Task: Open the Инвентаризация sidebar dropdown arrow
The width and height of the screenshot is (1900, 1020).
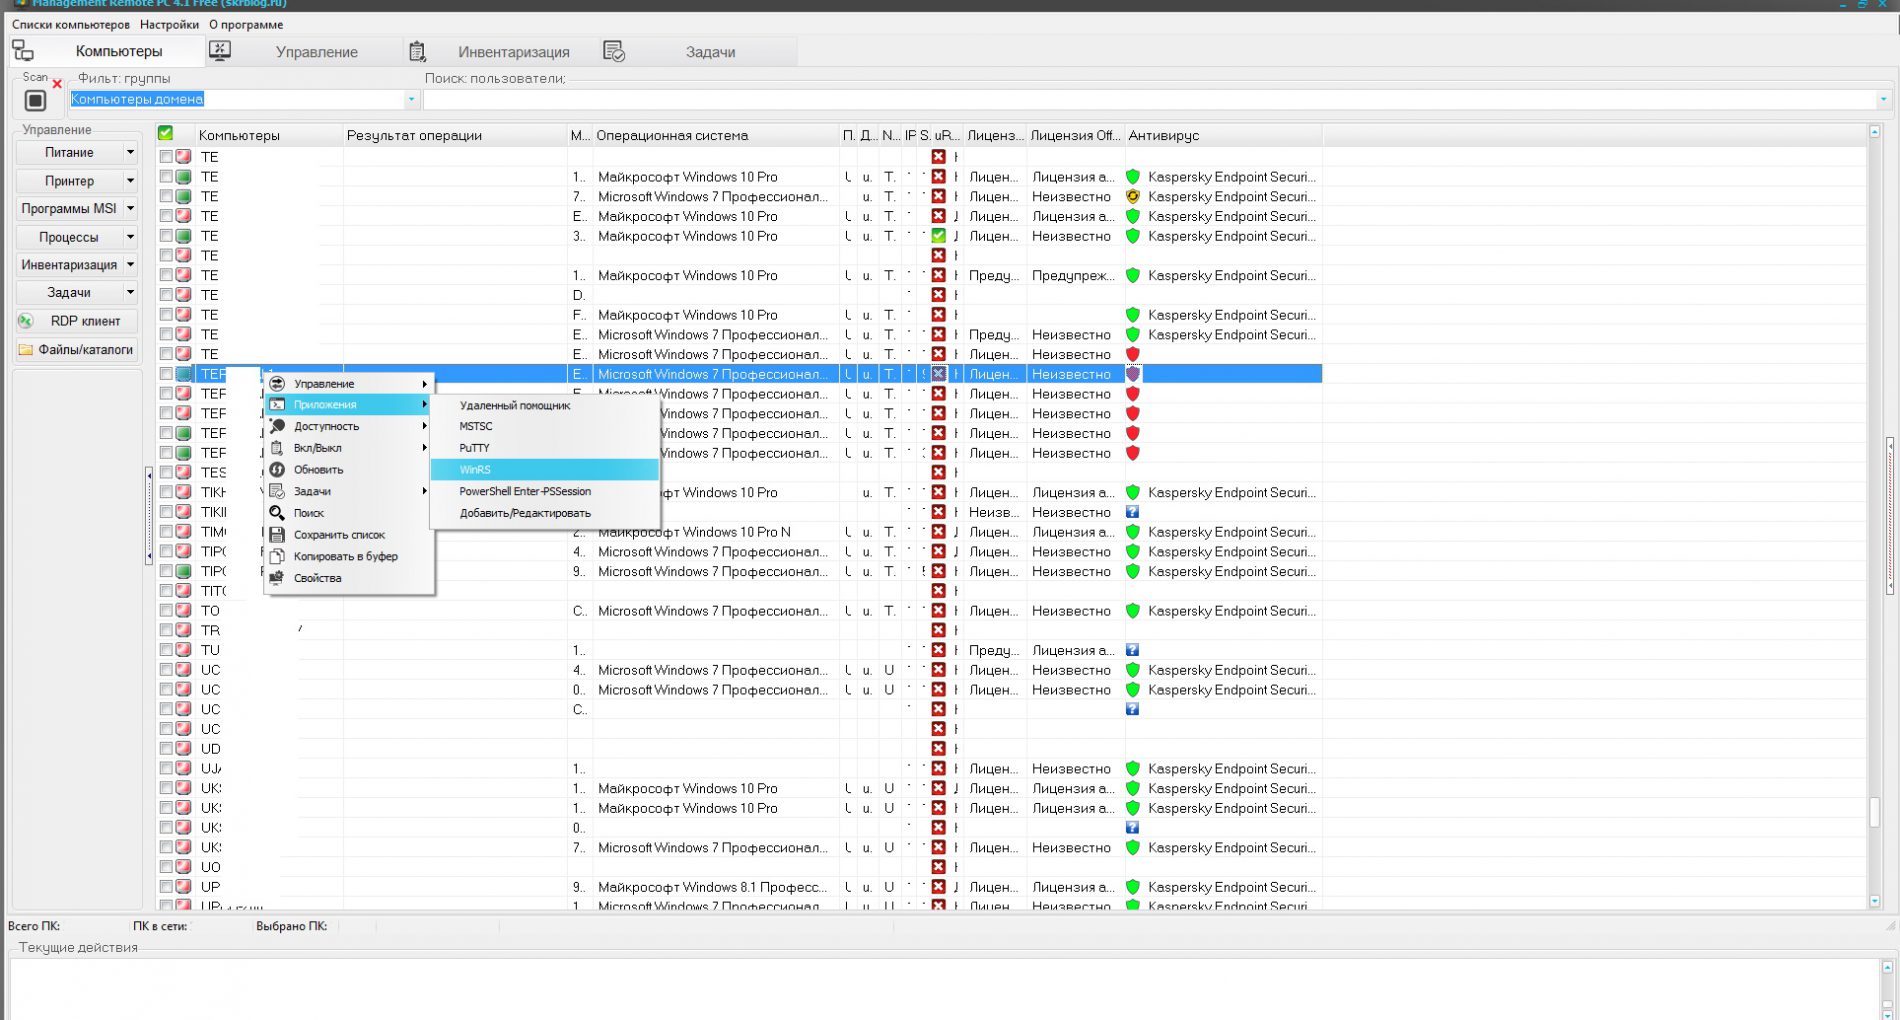Action: click(130, 265)
